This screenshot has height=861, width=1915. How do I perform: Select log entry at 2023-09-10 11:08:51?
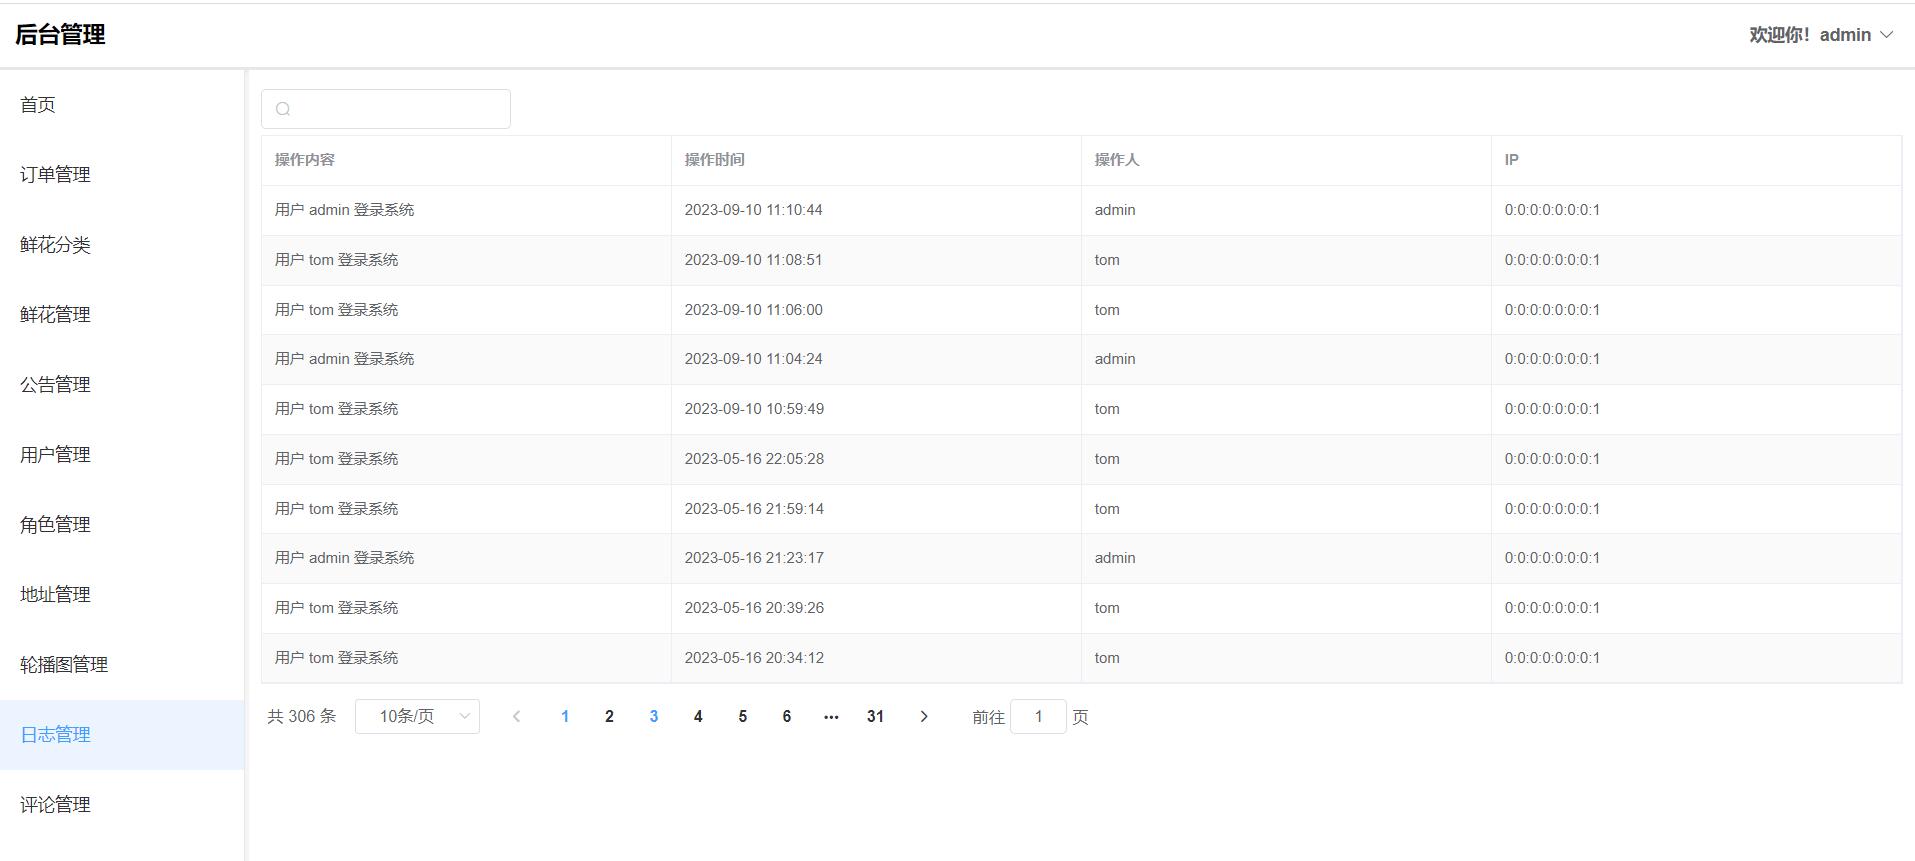(x=1081, y=260)
